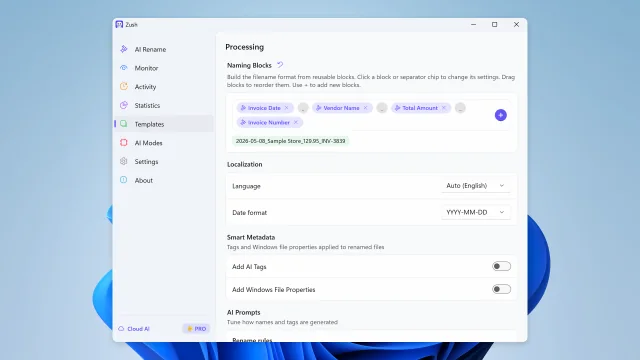Remove the Vendor Name block
Screen dimensions: 640x360
pyautogui.click(x=365, y=108)
